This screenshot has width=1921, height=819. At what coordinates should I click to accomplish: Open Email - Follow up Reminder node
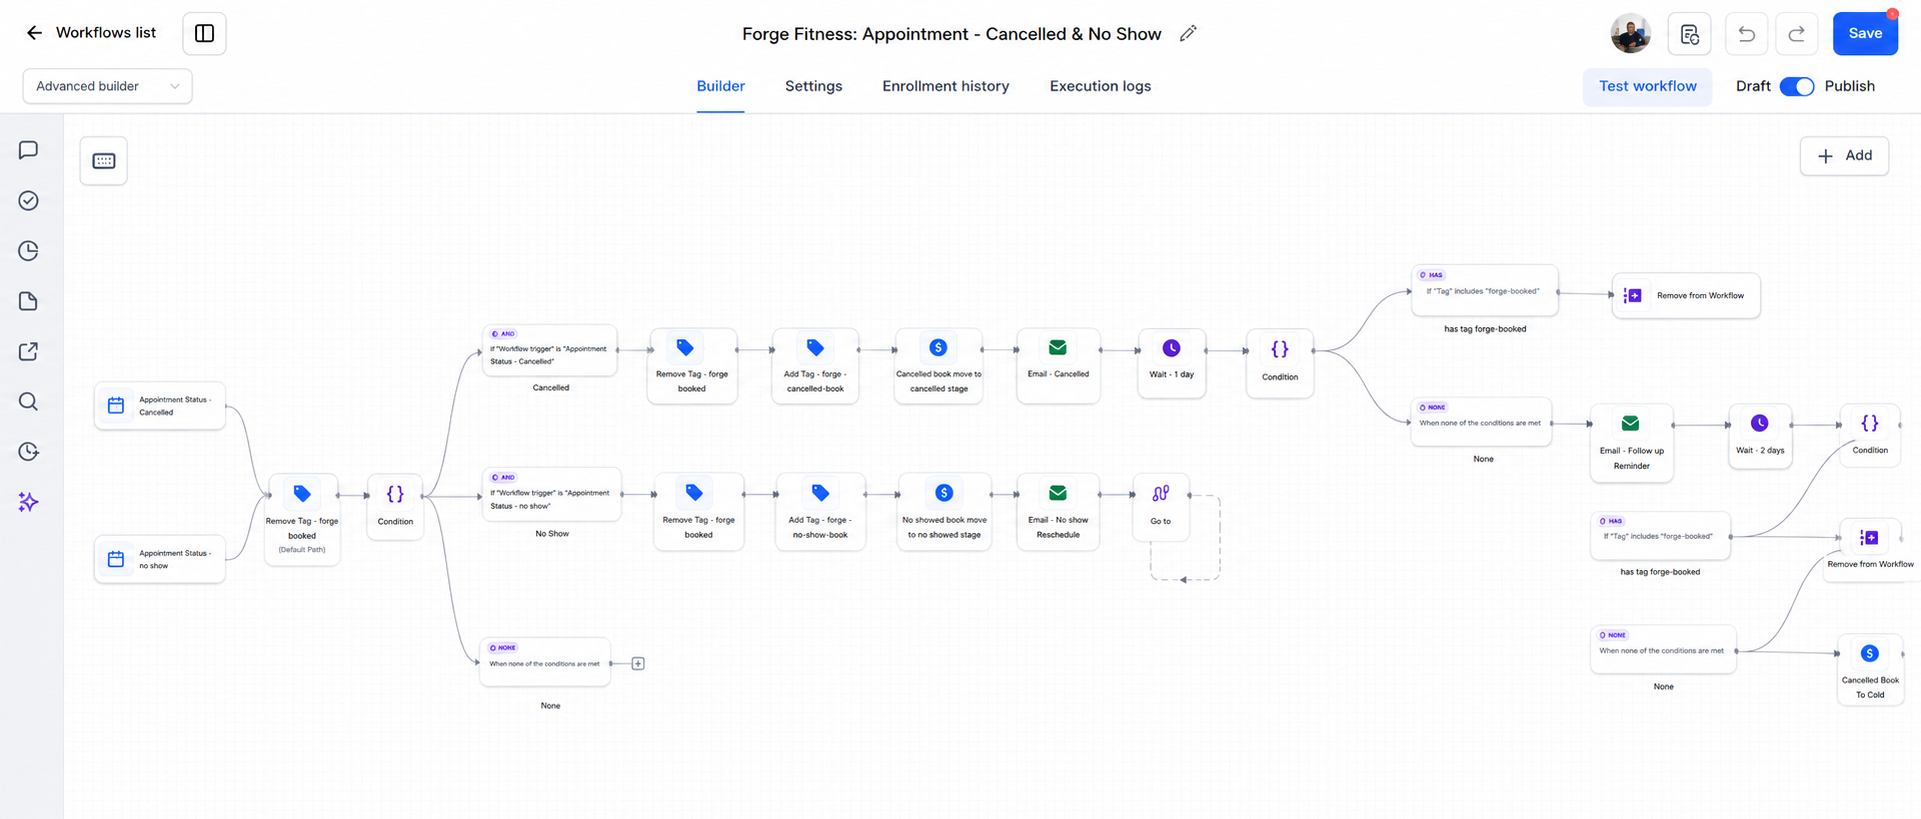pos(1631,443)
